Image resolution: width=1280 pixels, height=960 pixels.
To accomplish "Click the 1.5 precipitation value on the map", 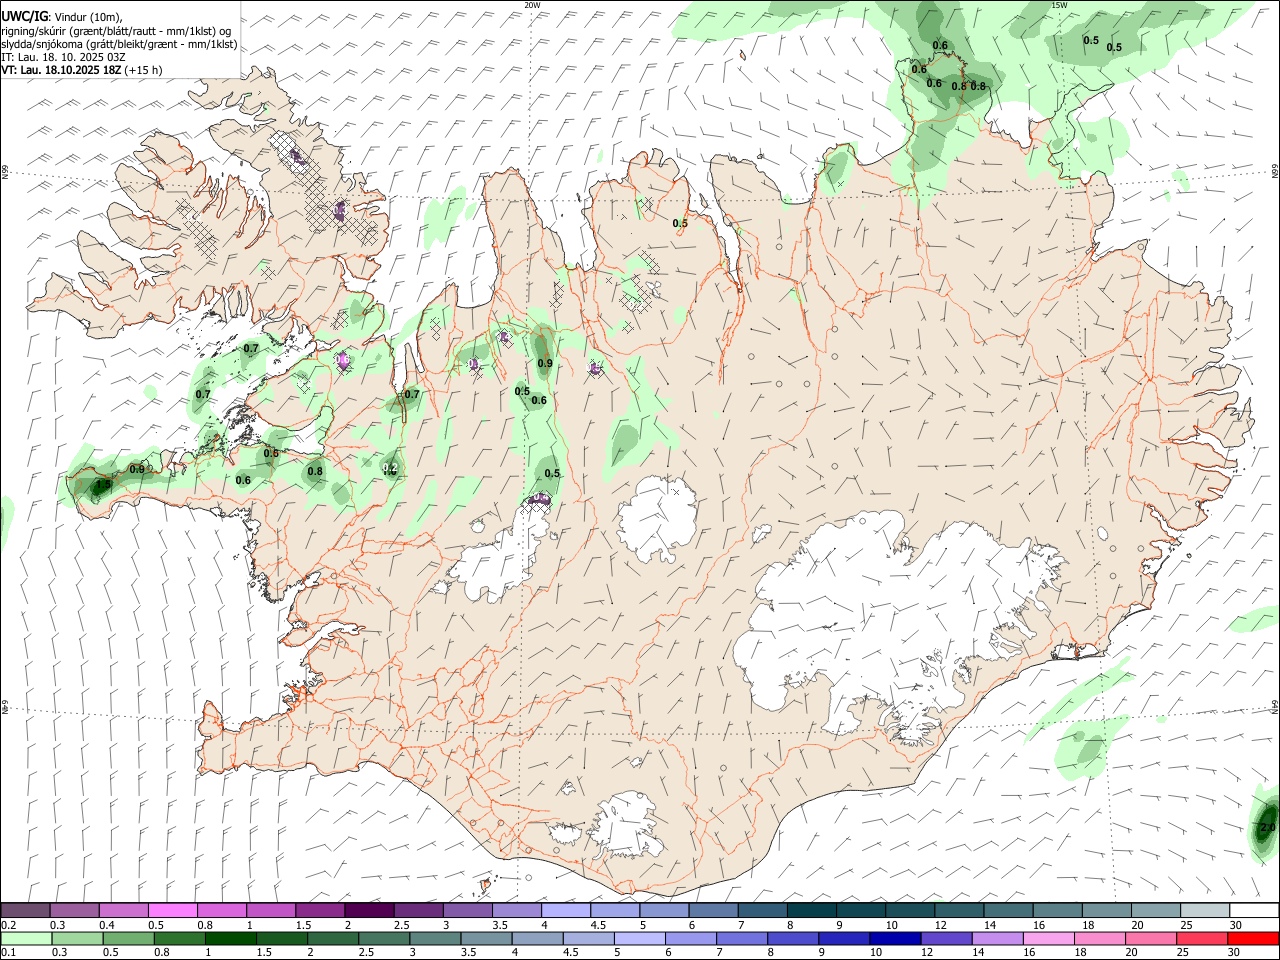I will [102, 487].
